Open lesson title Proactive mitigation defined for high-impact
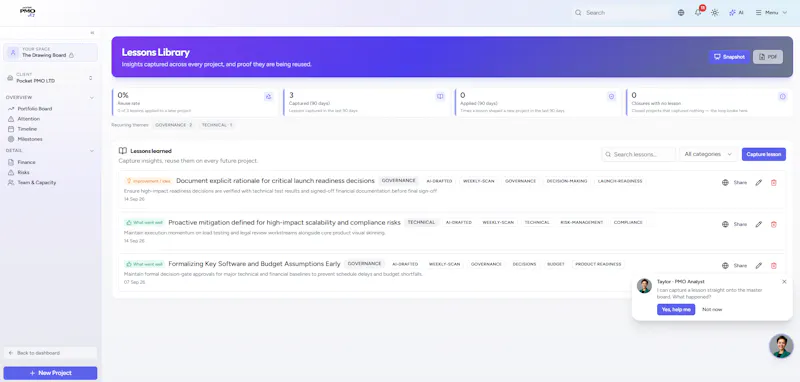The height and width of the screenshot is (382, 800). pos(284,222)
